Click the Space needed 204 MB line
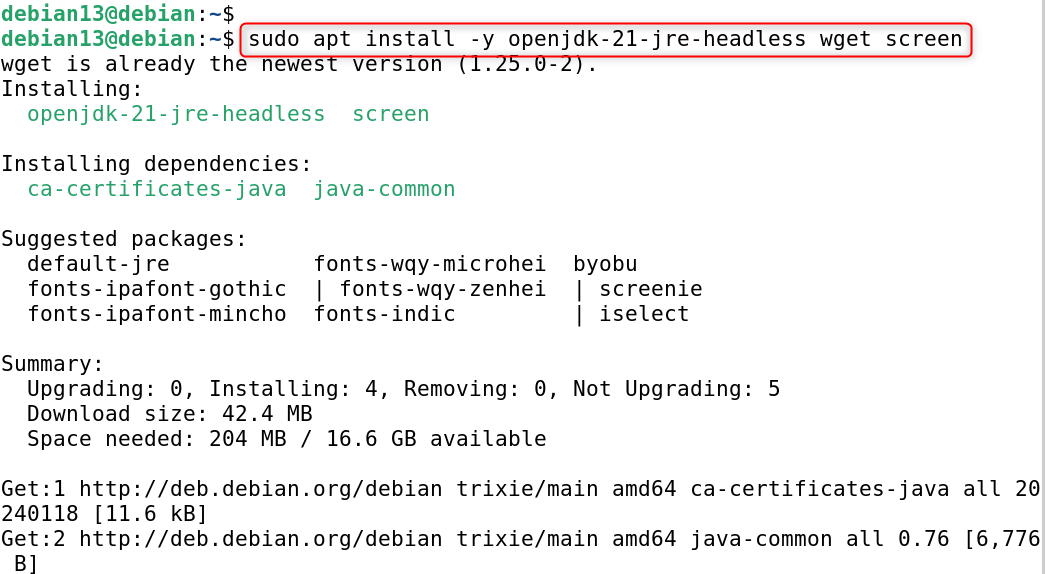The width and height of the screenshot is (1045, 574). [286, 439]
